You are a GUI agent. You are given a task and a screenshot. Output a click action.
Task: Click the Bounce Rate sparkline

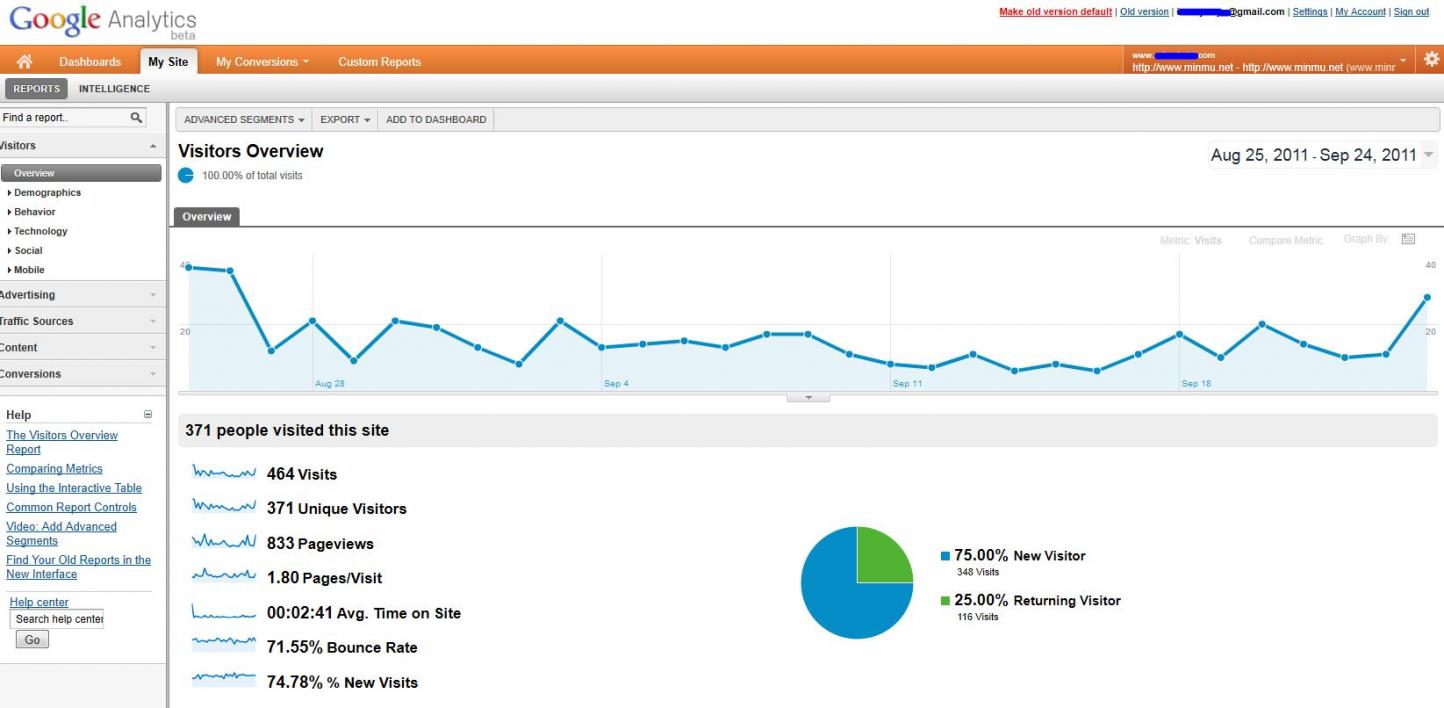point(224,645)
